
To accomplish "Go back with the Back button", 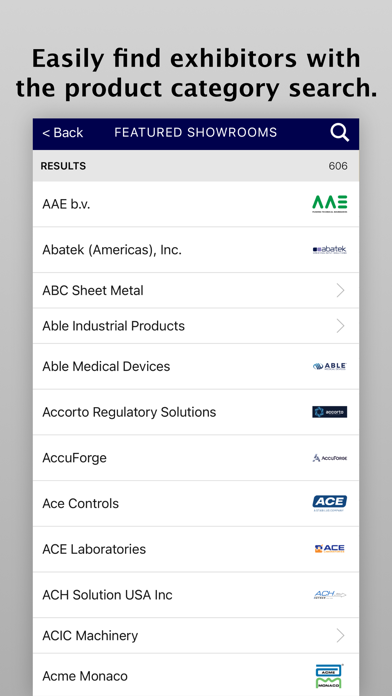I will click(x=63, y=133).
